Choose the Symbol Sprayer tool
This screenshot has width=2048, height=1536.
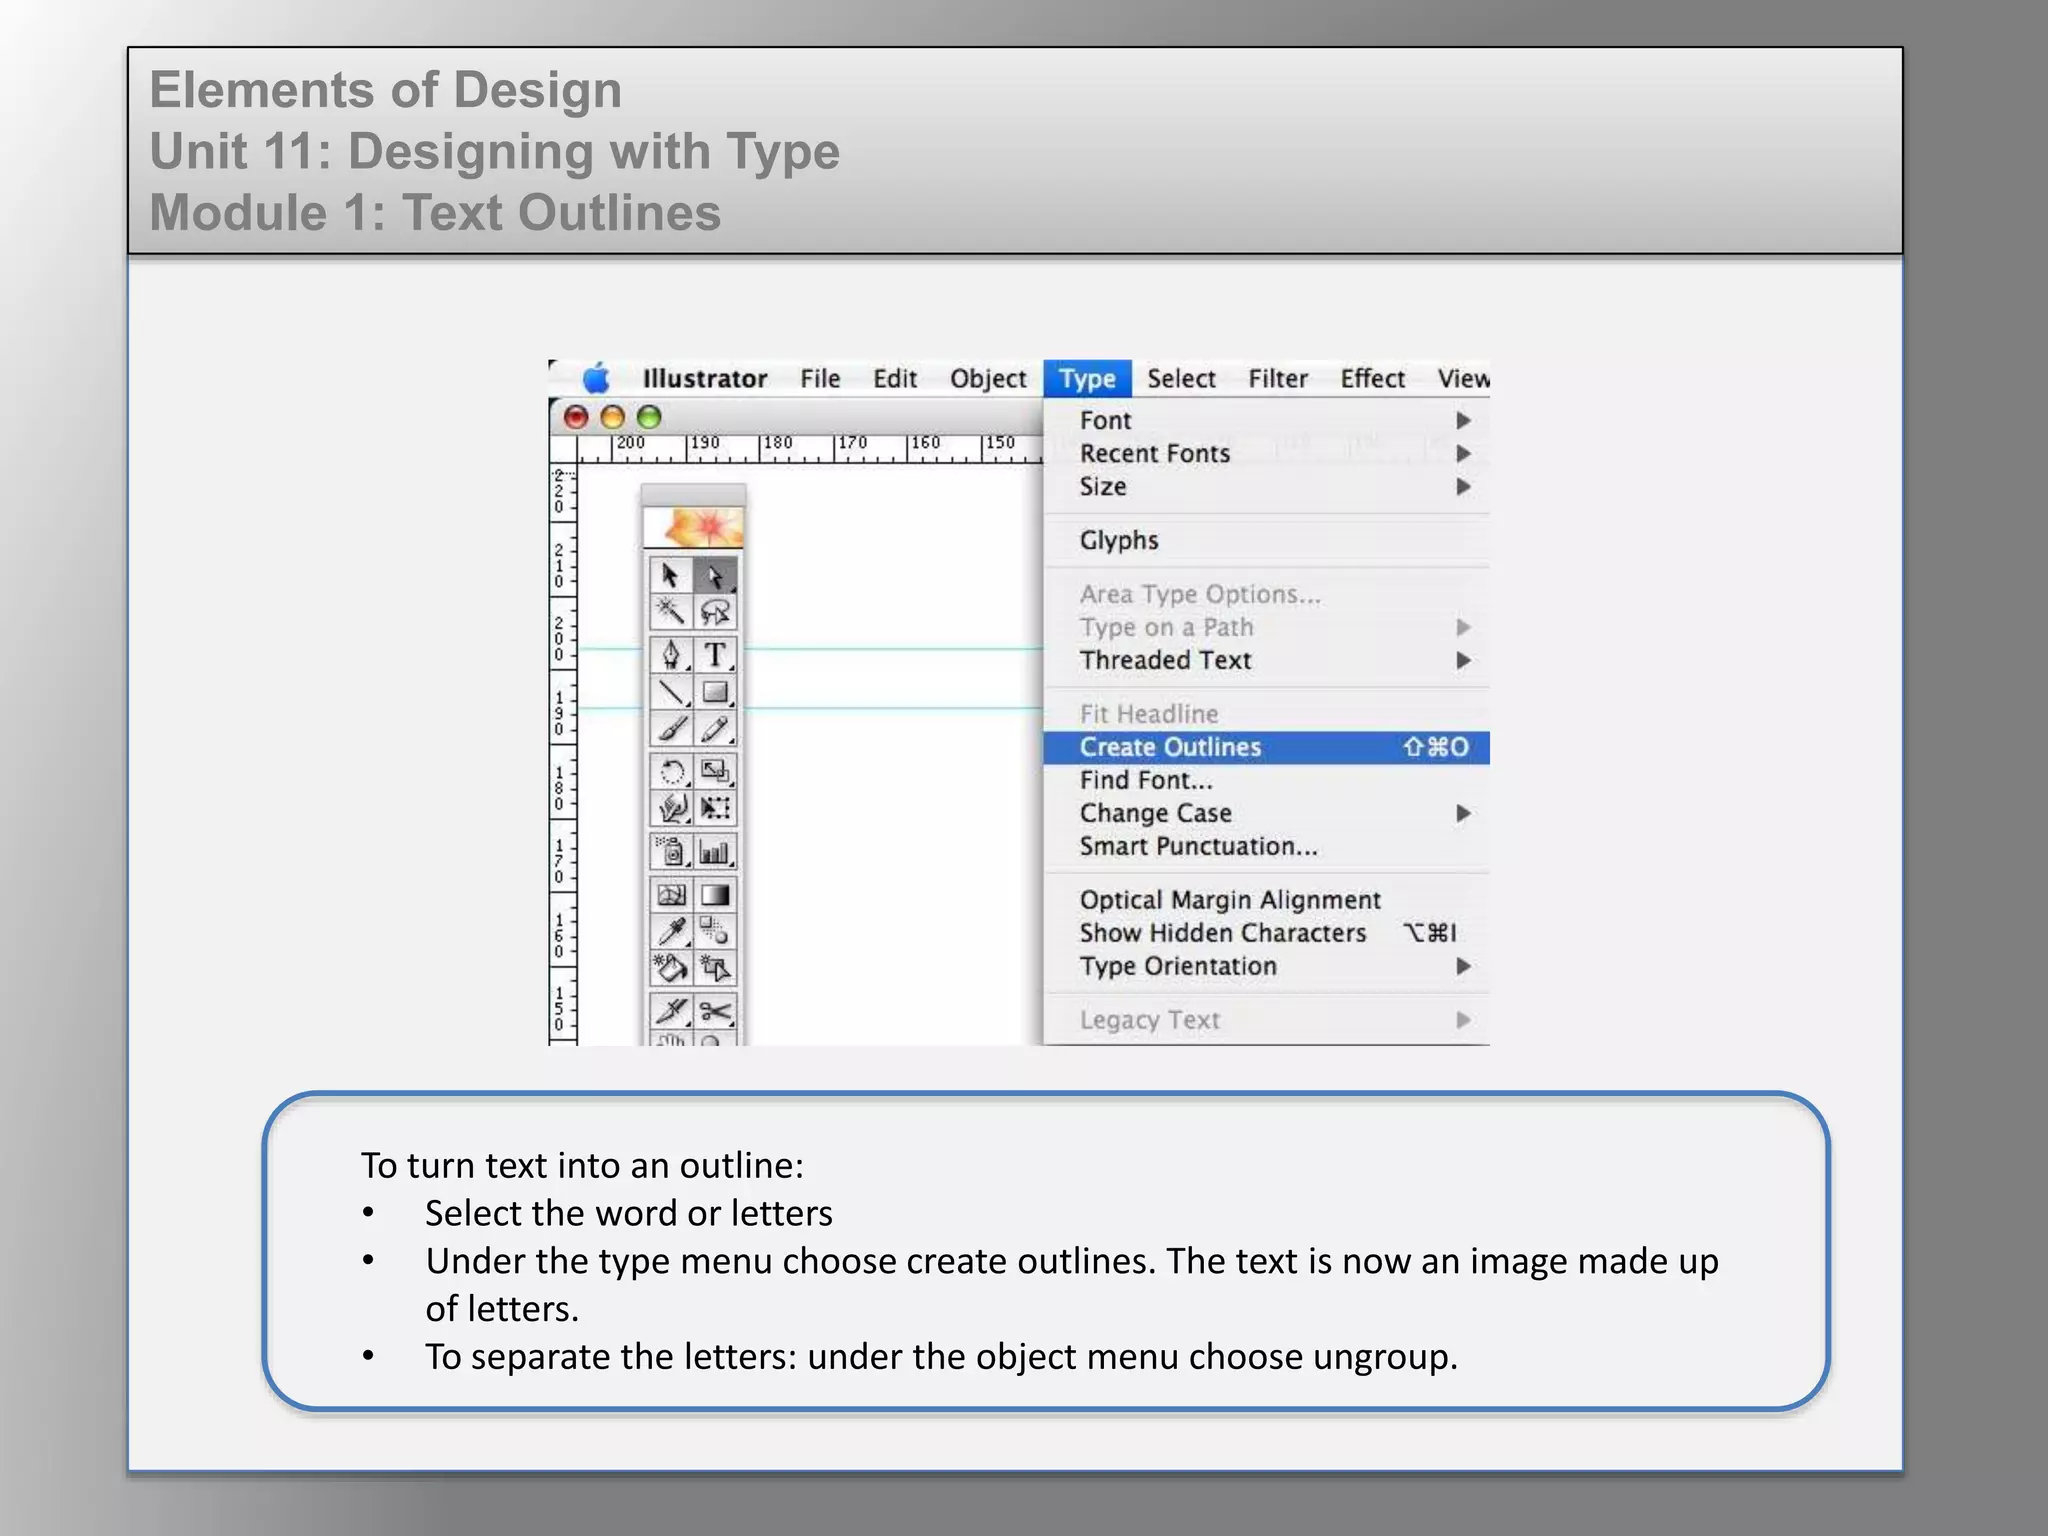click(x=670, y=851)
